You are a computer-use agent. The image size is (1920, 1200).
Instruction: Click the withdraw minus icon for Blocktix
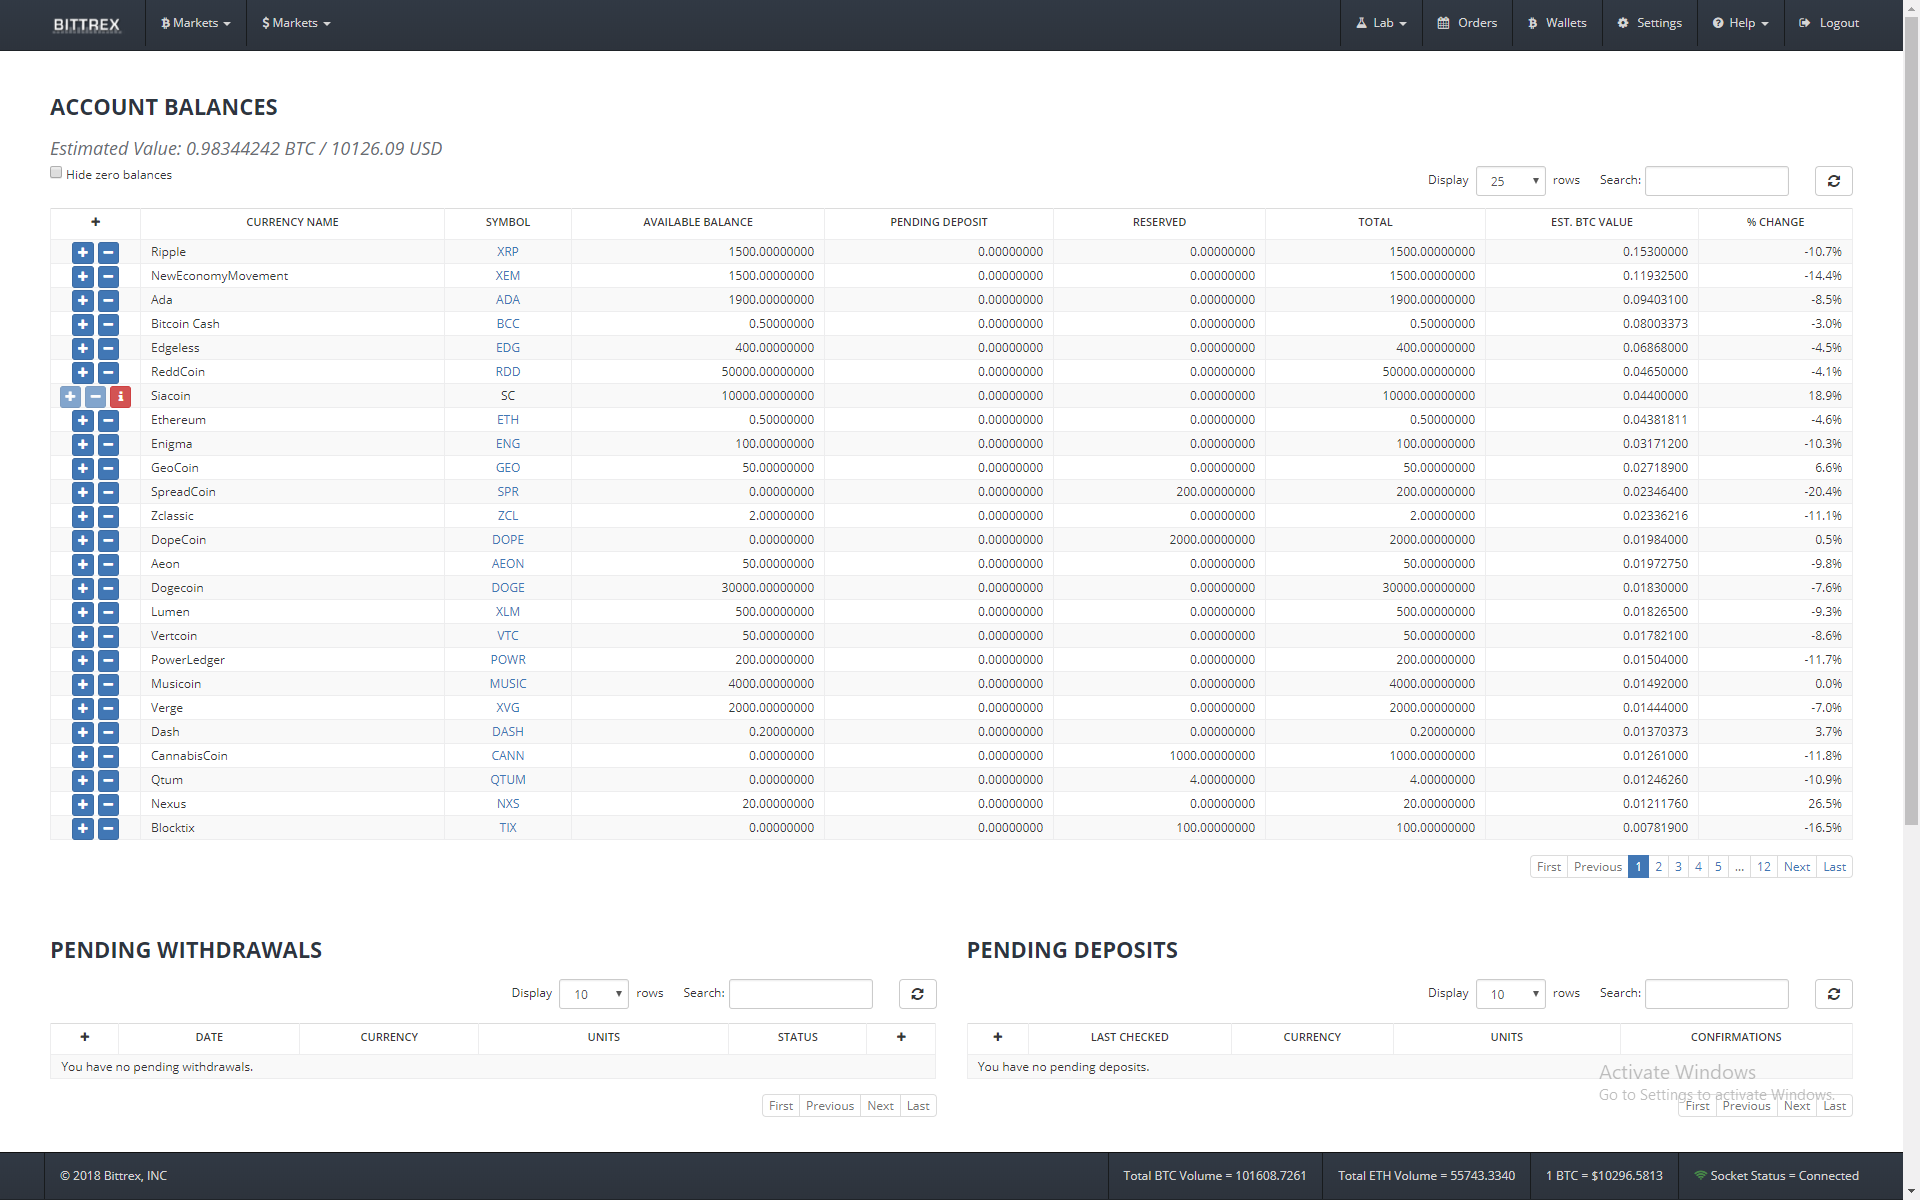coord(108,829)
